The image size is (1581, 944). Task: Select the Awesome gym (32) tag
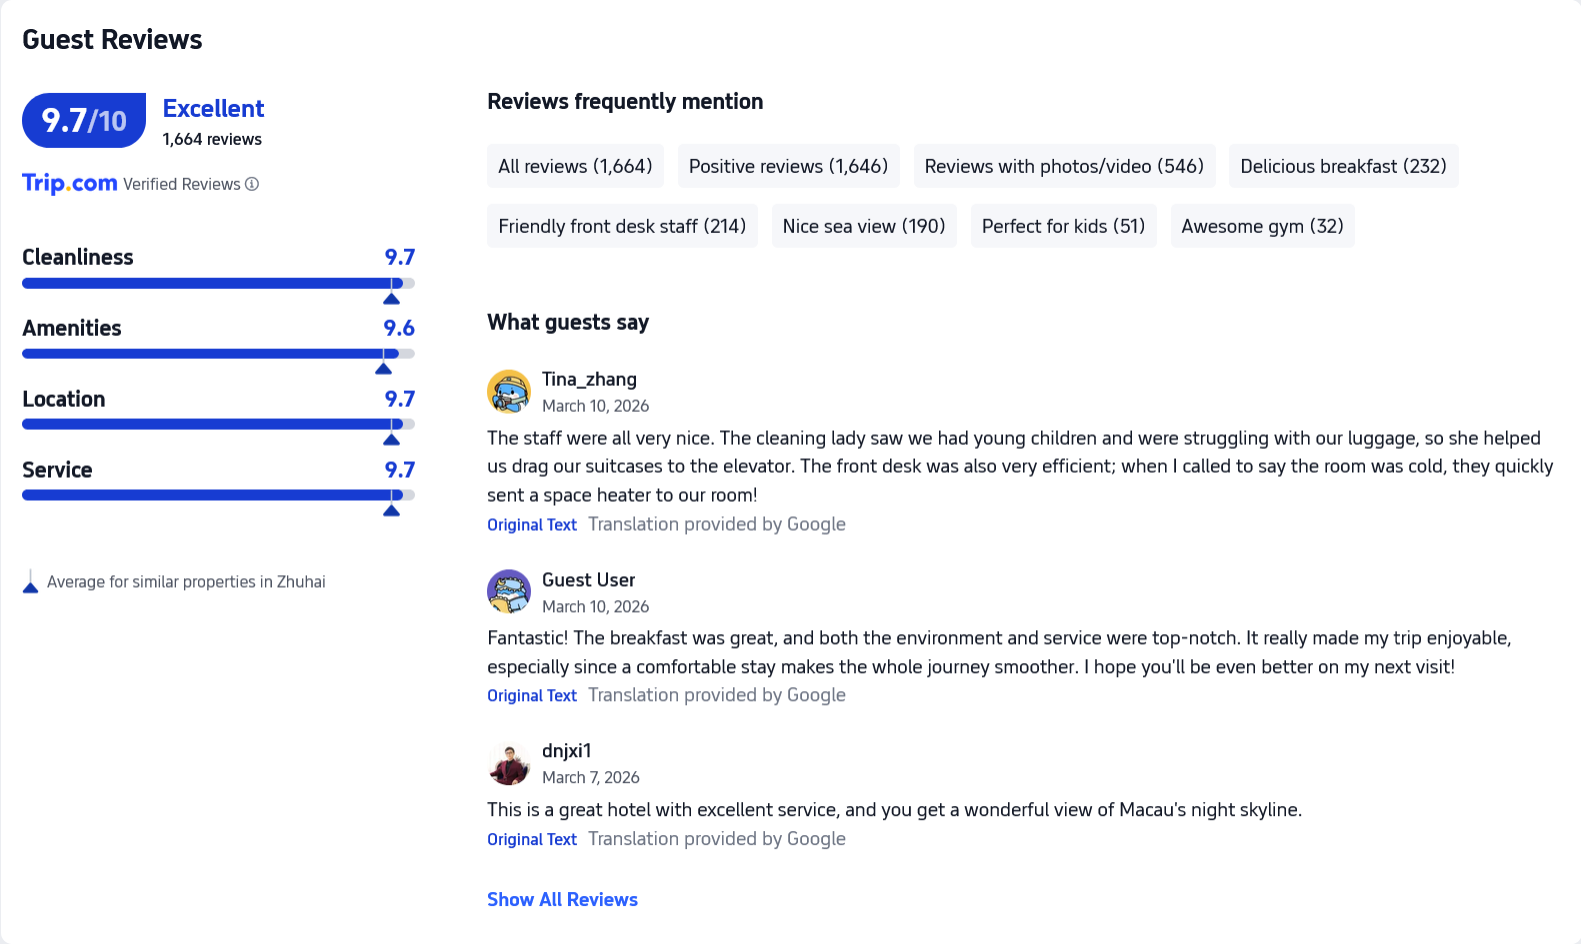[1262, 226]
